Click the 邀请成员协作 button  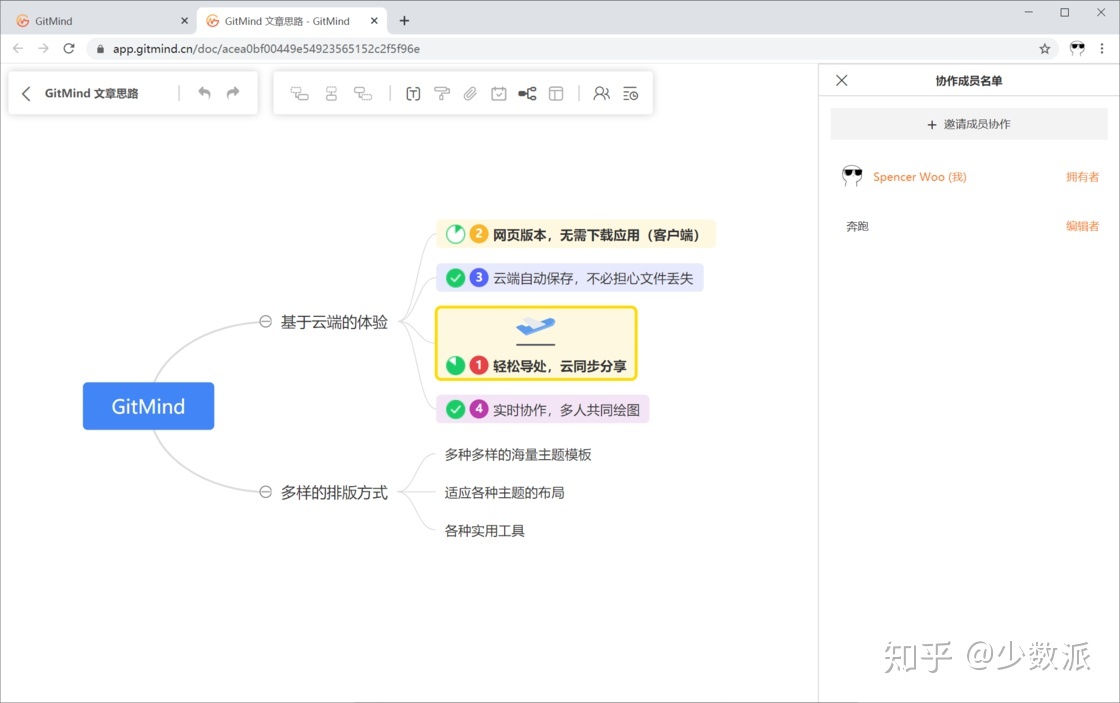[x=968, y=124]
